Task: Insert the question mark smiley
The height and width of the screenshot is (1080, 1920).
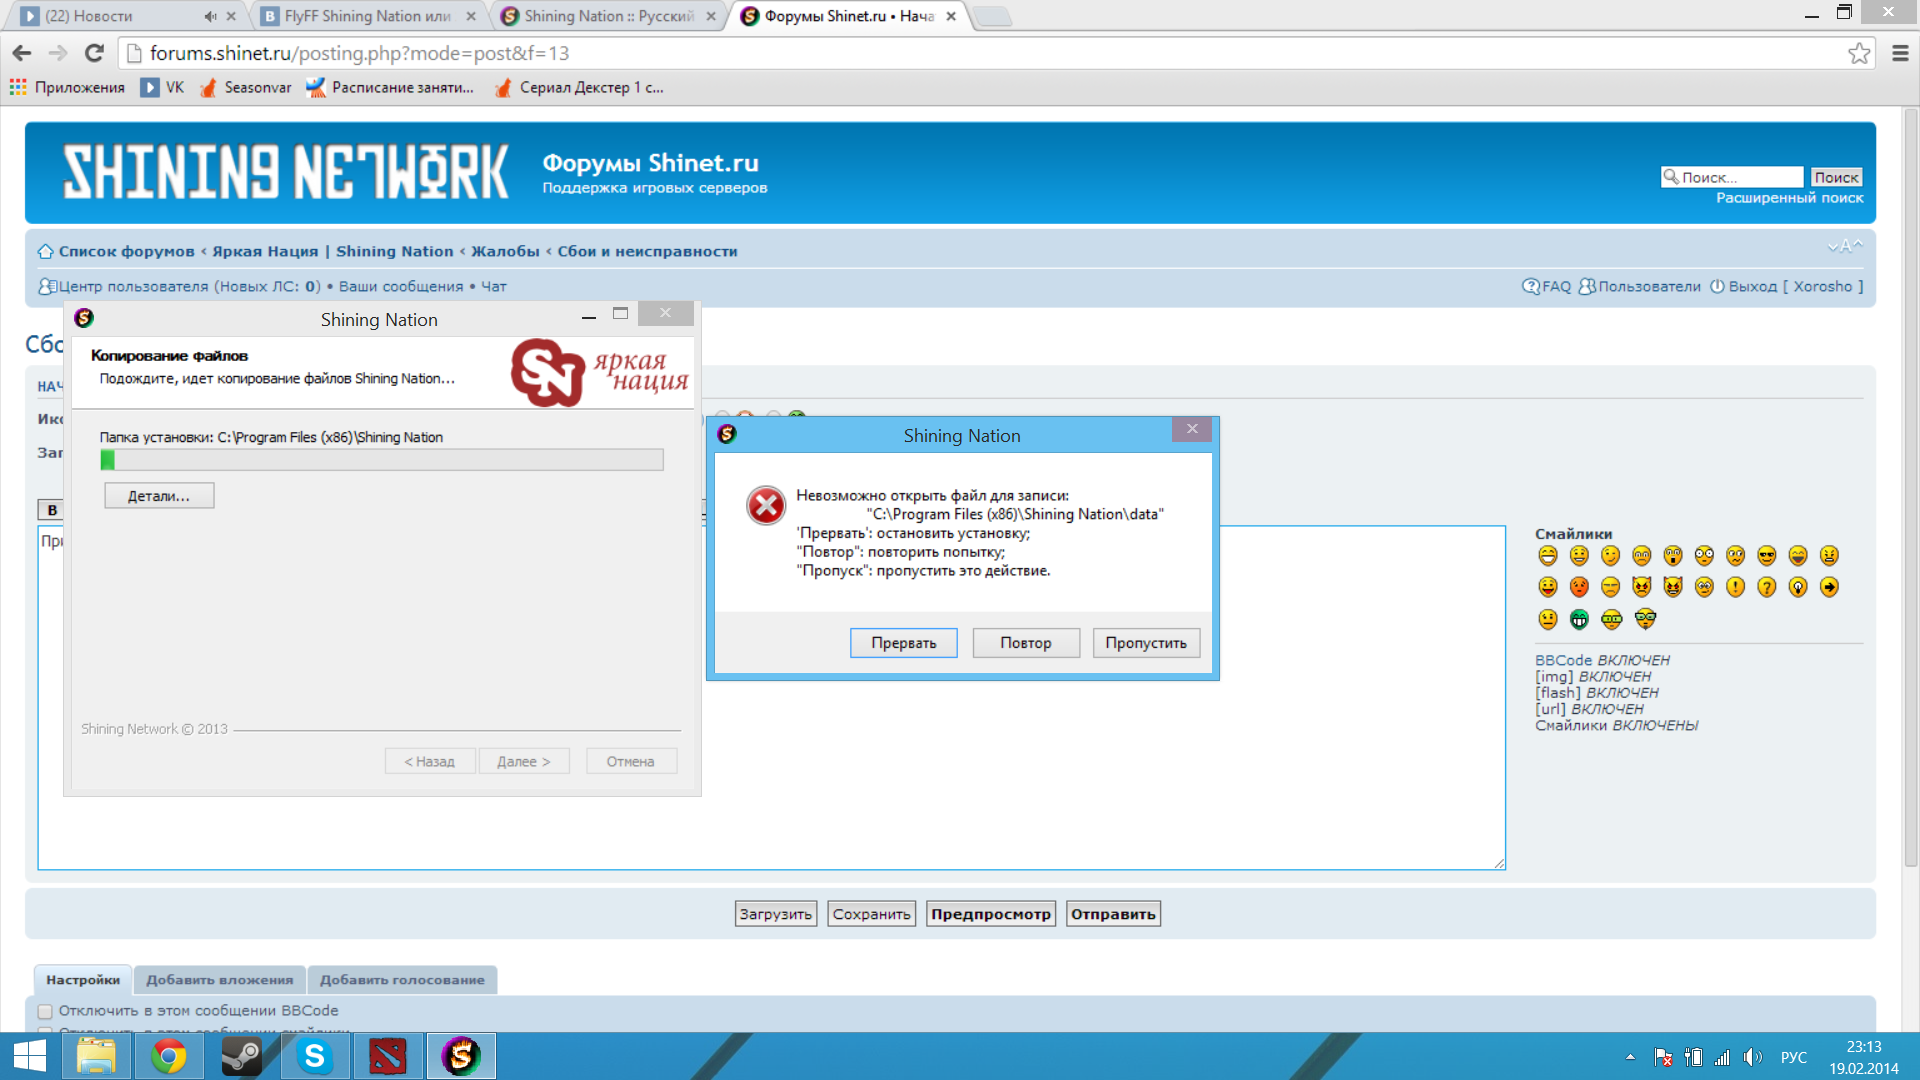Action: coord(1767,587)
